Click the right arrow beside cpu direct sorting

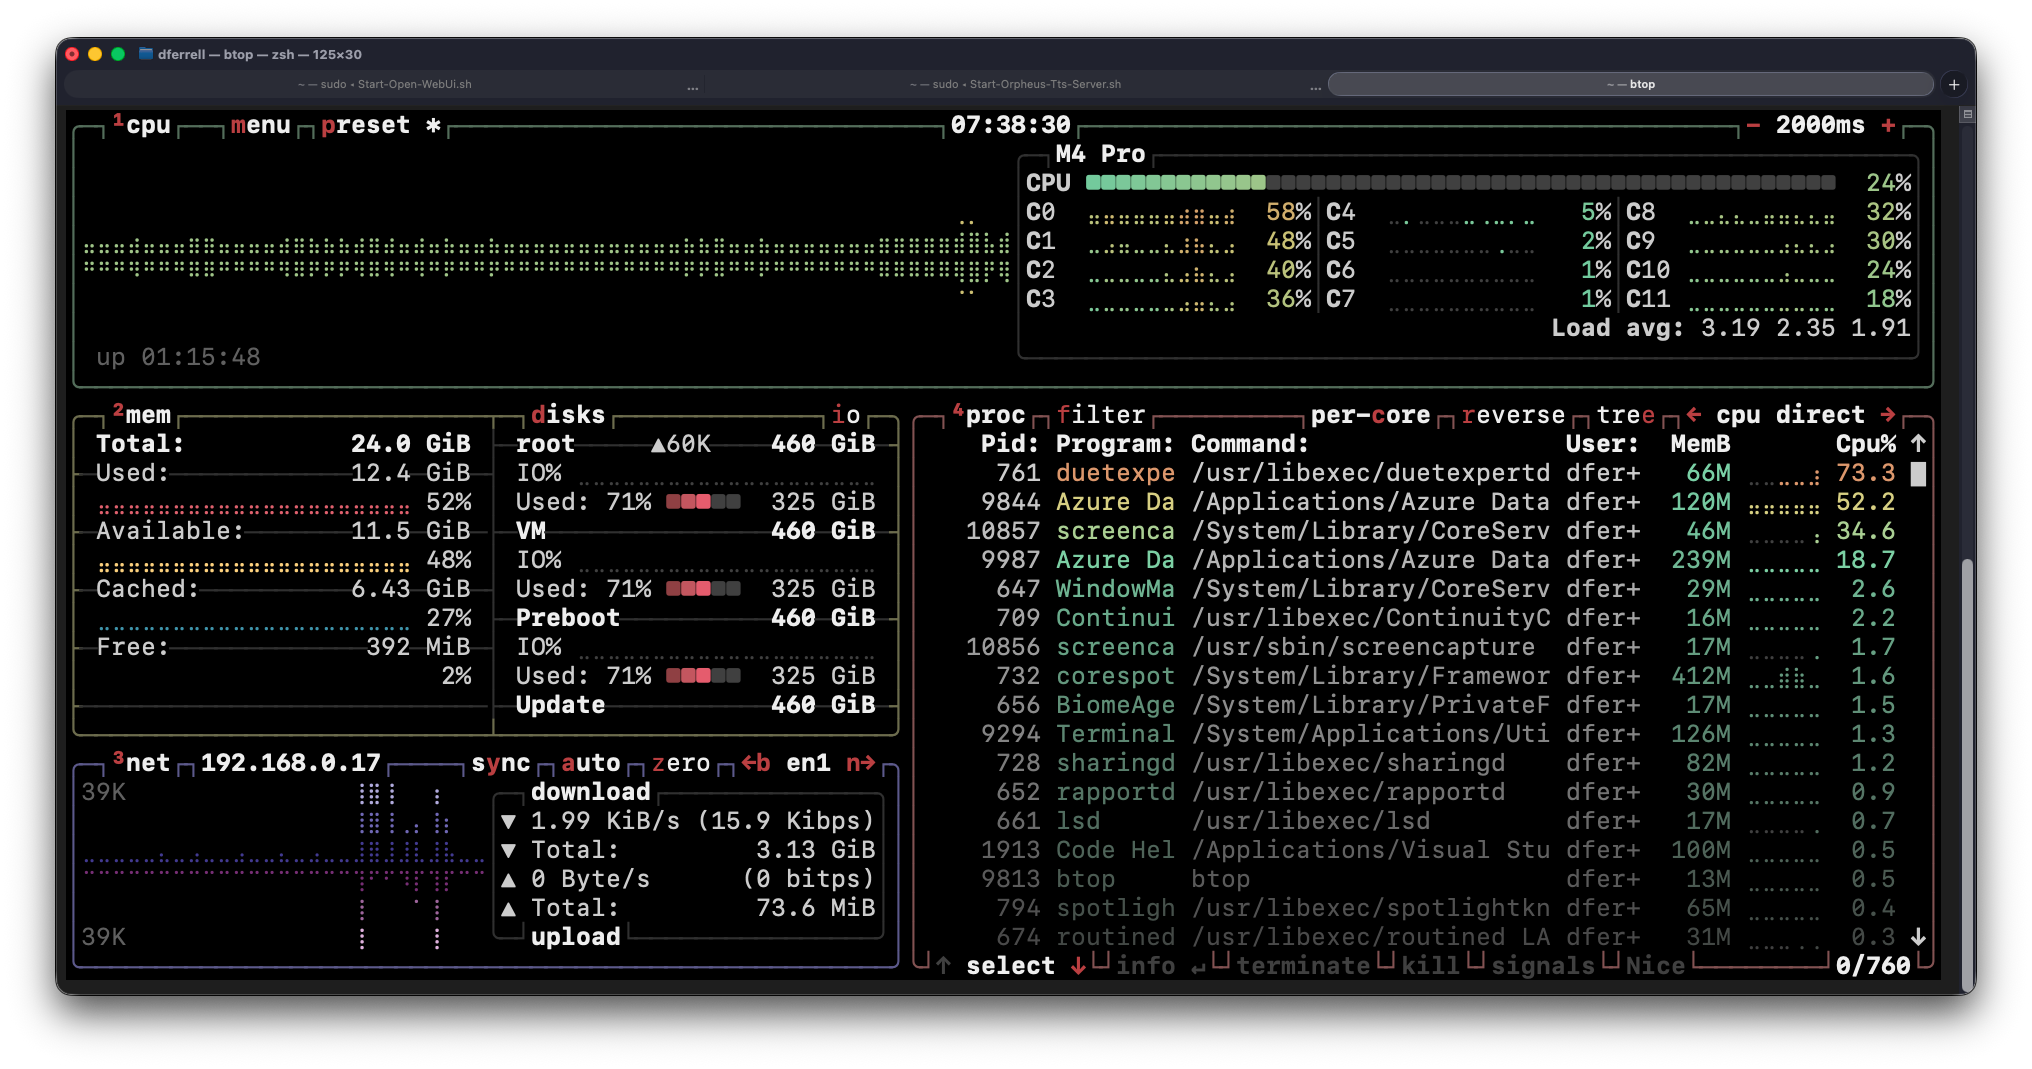(x=1888, y=415)
